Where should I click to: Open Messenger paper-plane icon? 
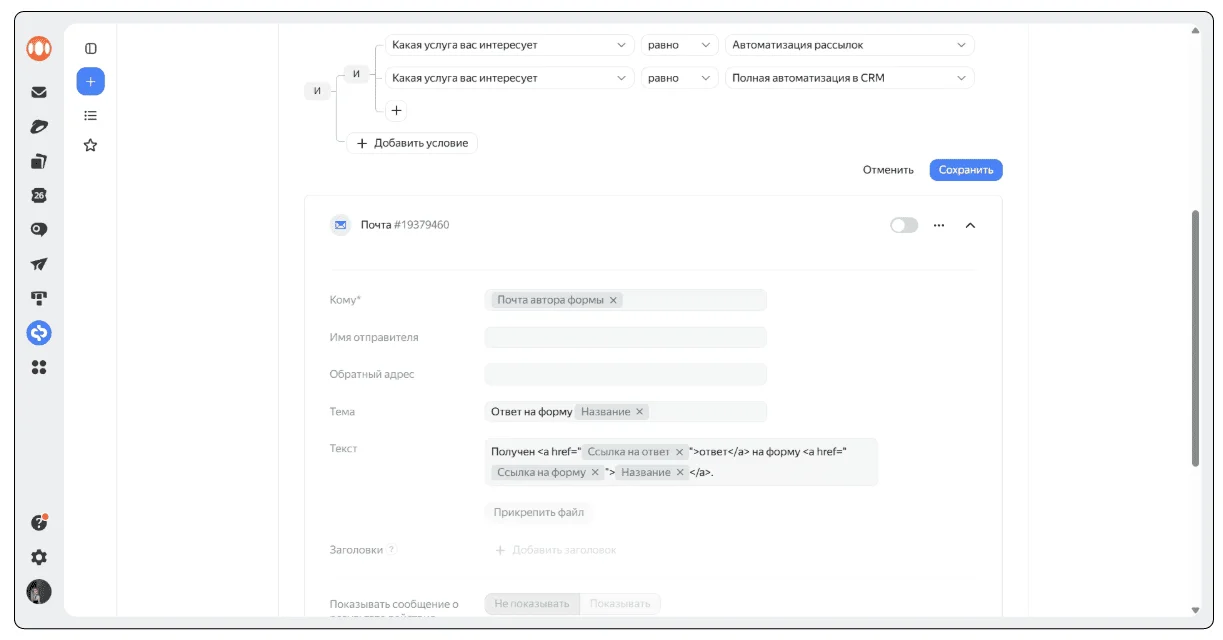pos(39,264)
